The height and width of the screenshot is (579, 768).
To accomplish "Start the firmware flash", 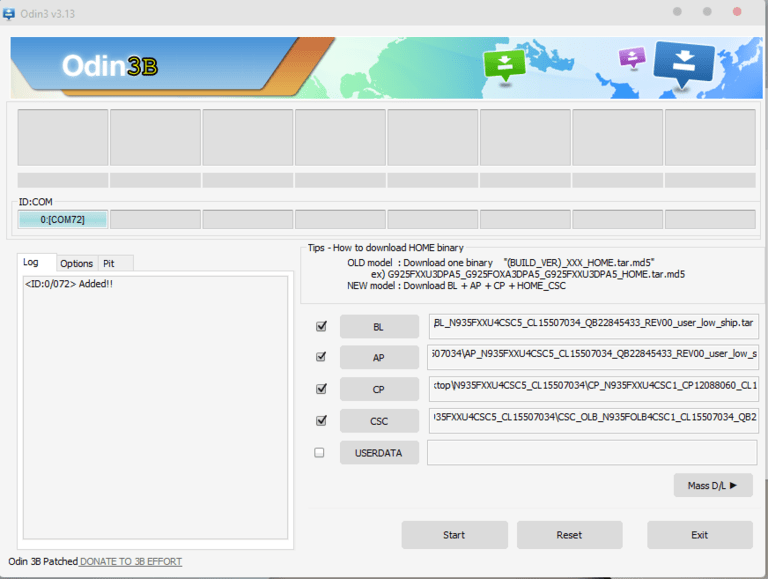I will (x=454, y=535).
